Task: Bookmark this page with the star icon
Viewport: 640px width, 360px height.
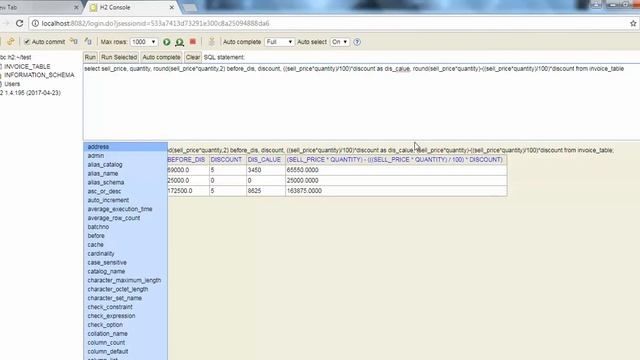Action: 633,23
